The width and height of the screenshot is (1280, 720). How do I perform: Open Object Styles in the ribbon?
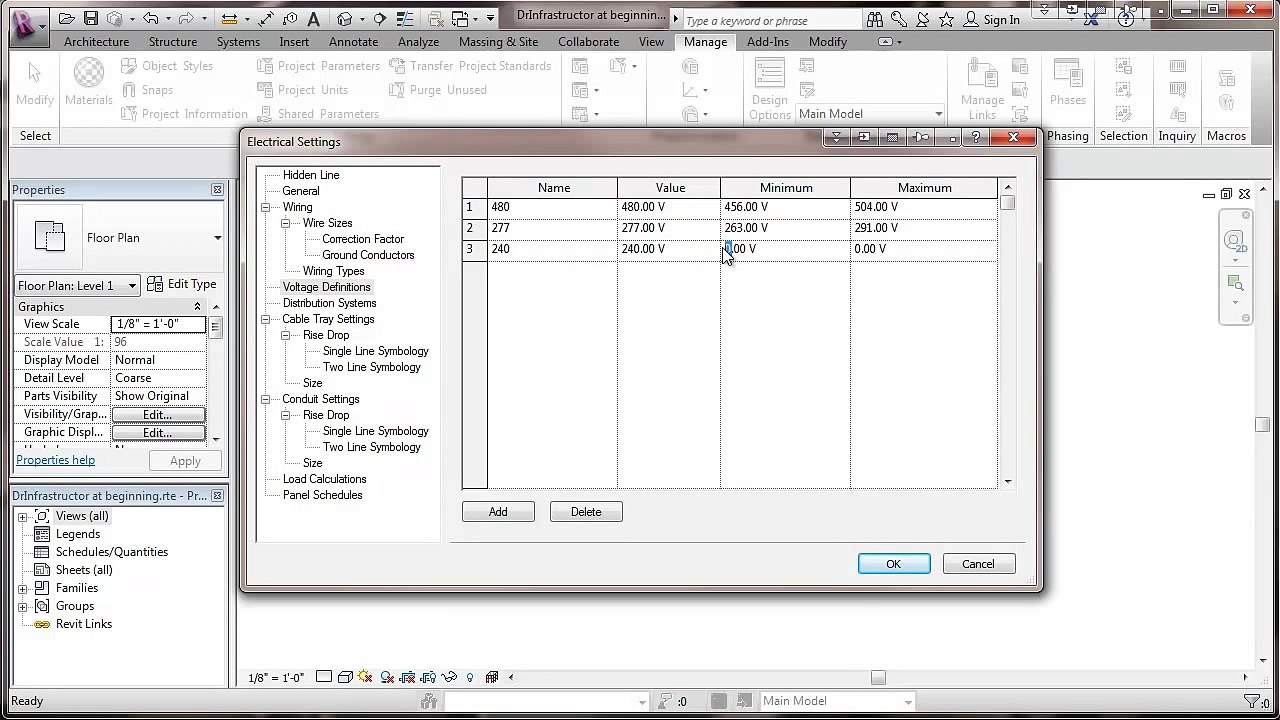pos(167,66)
